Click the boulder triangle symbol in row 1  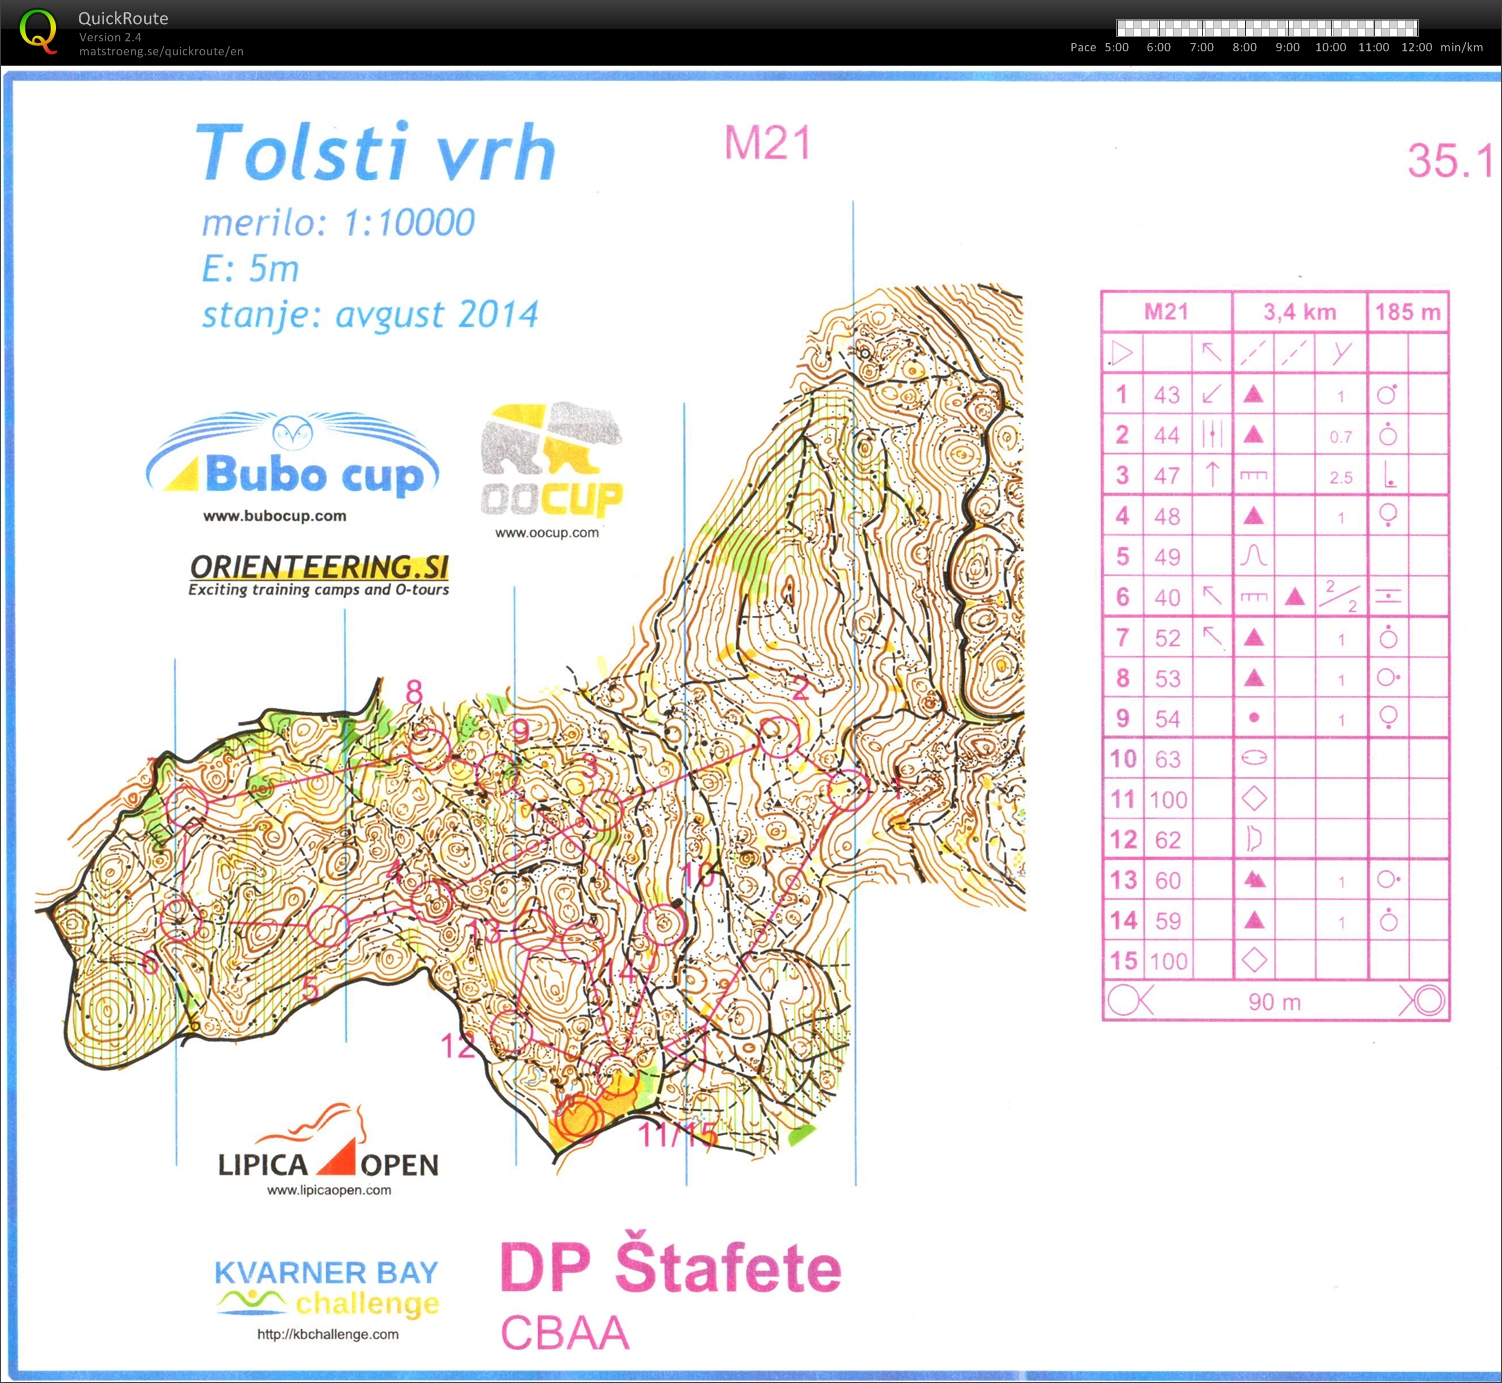click(1253, 394)
